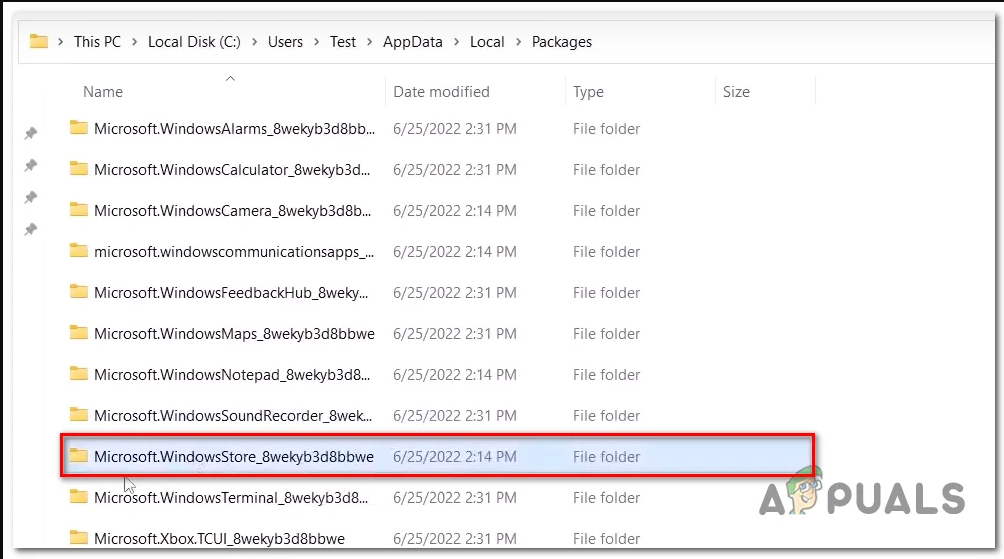Select Microsoft.WindowsSoundRecorder folder icon
This screenshot has width=1004, height=559.
[79, 414]
